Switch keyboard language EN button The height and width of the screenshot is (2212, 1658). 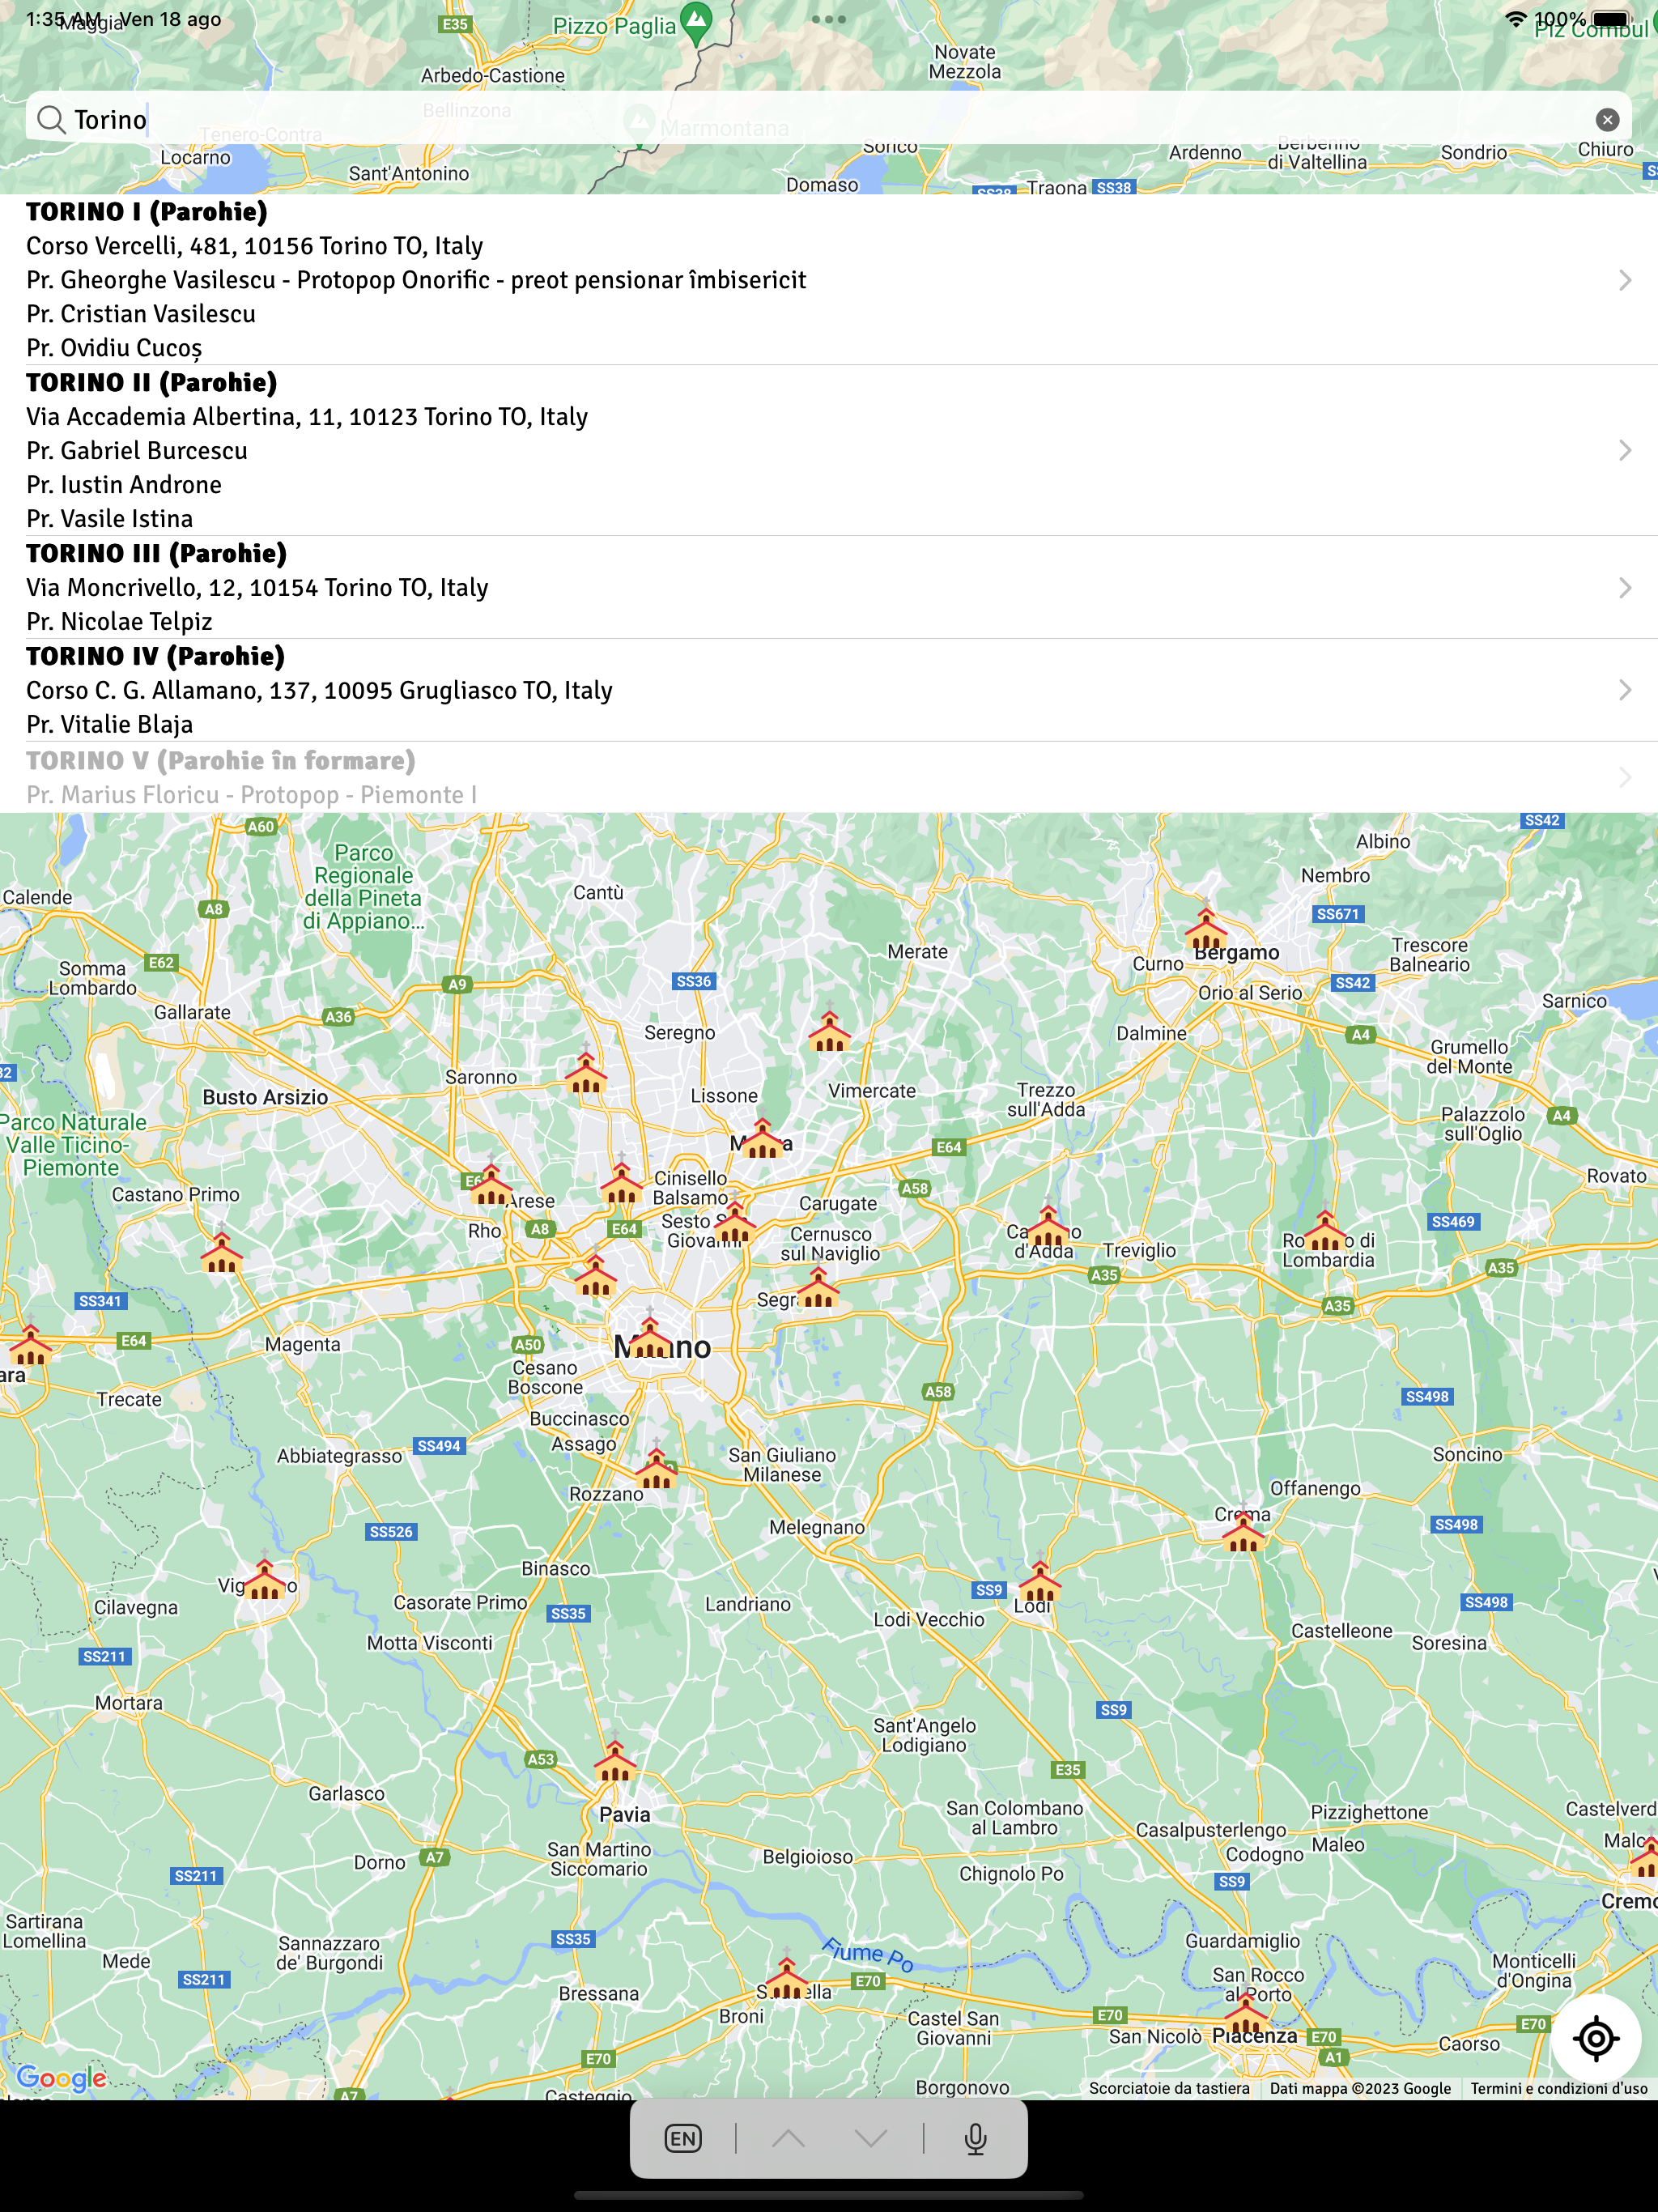683,2138
